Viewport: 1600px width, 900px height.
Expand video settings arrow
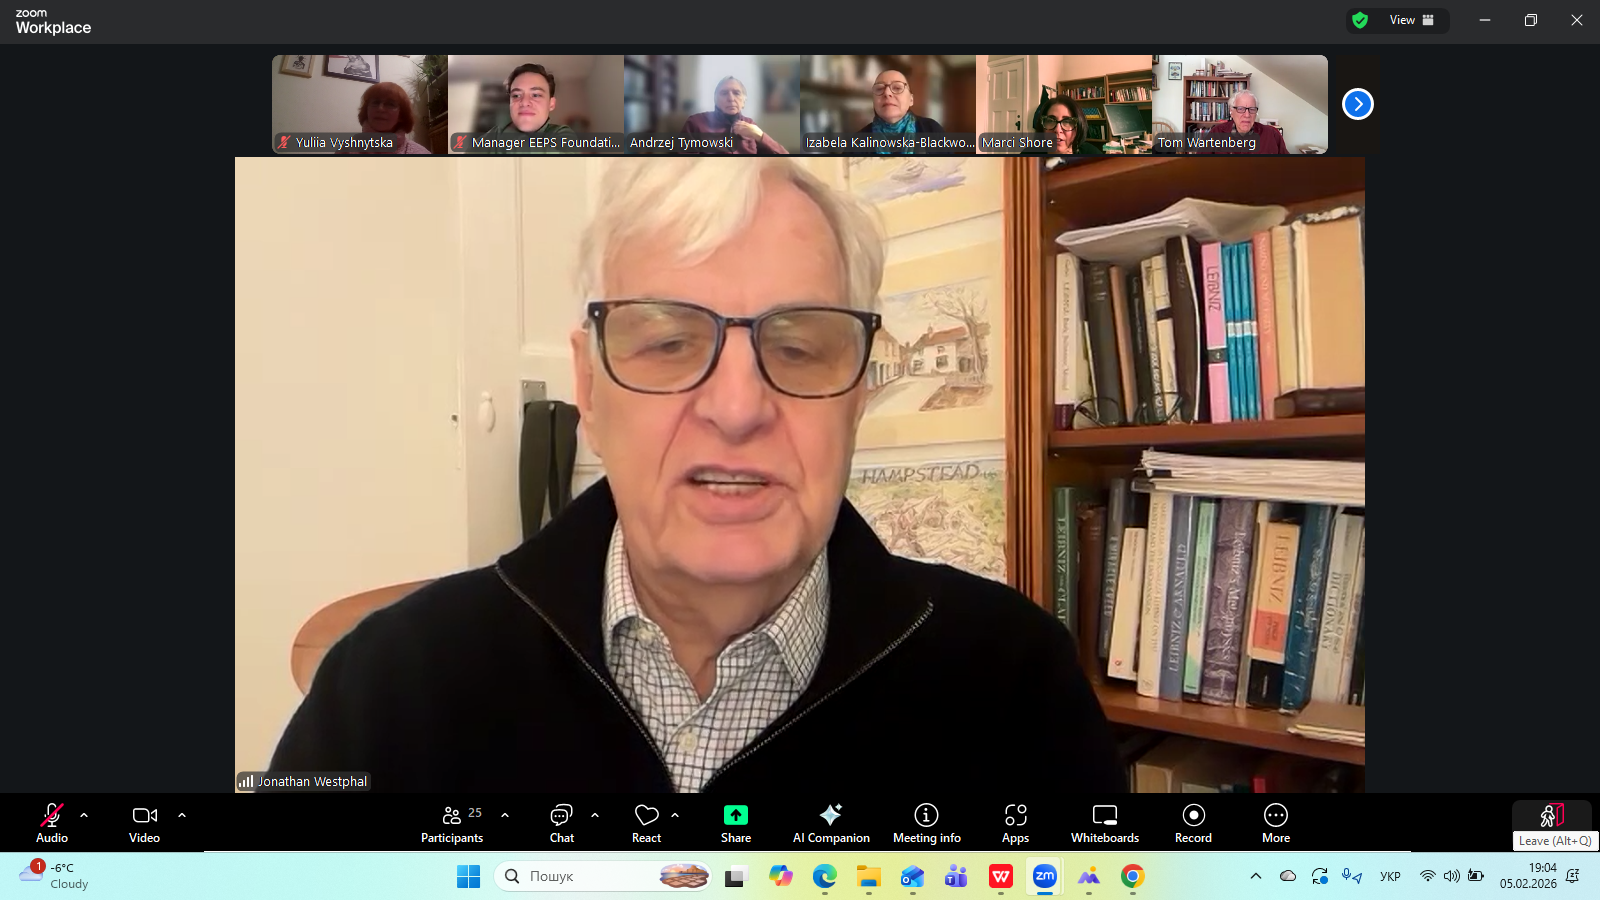tap(182, 815)
